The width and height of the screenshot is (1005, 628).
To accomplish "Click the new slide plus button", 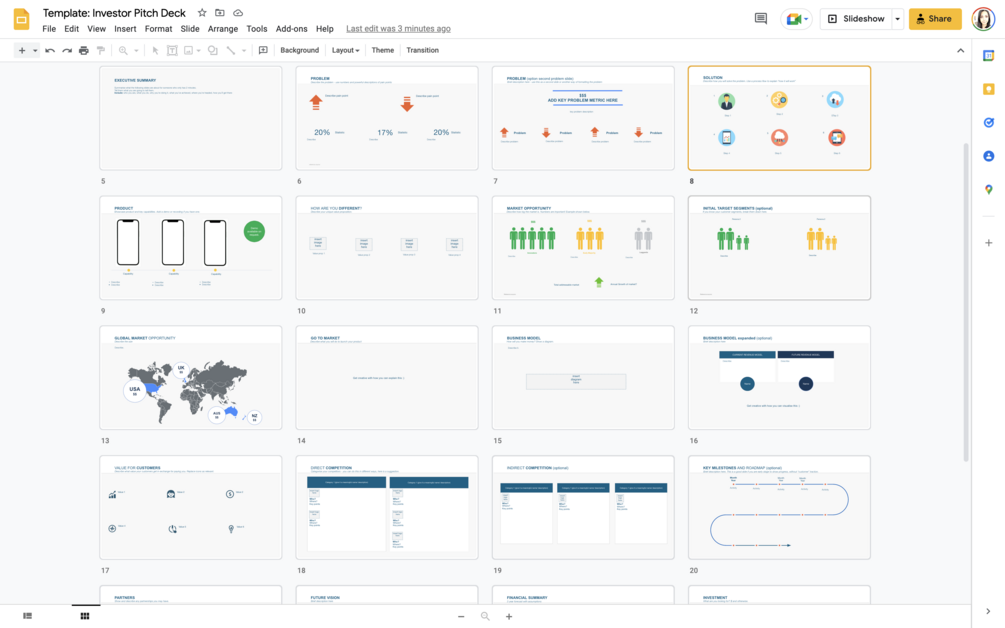I will click(22, 50).
